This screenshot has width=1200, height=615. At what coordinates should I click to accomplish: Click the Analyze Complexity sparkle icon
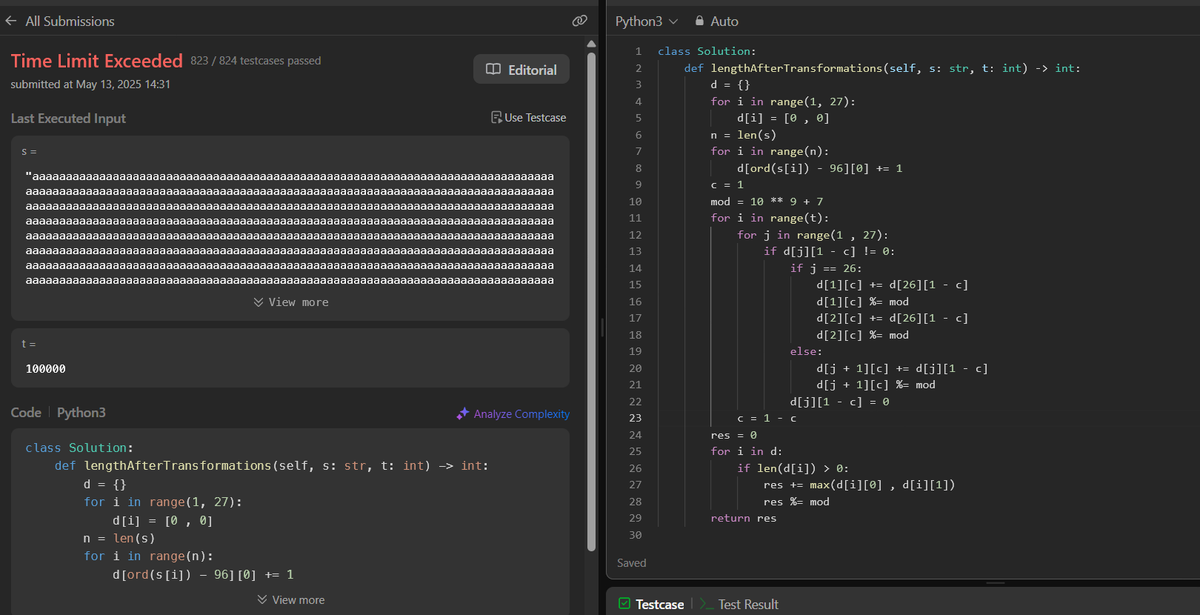[462, 414]
